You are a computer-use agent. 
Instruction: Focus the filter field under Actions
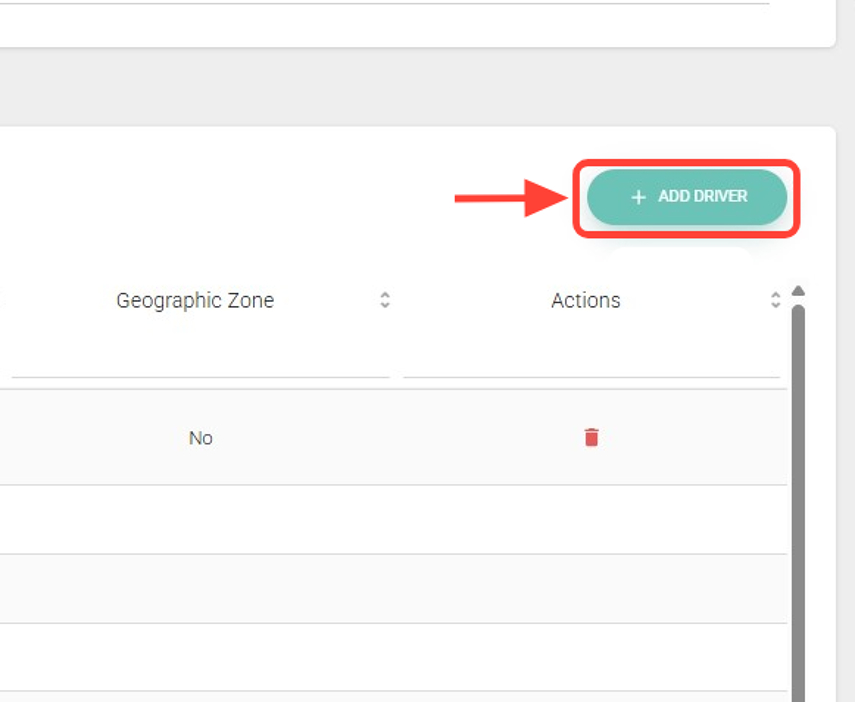pyautogui.click(x=590, y=362)
